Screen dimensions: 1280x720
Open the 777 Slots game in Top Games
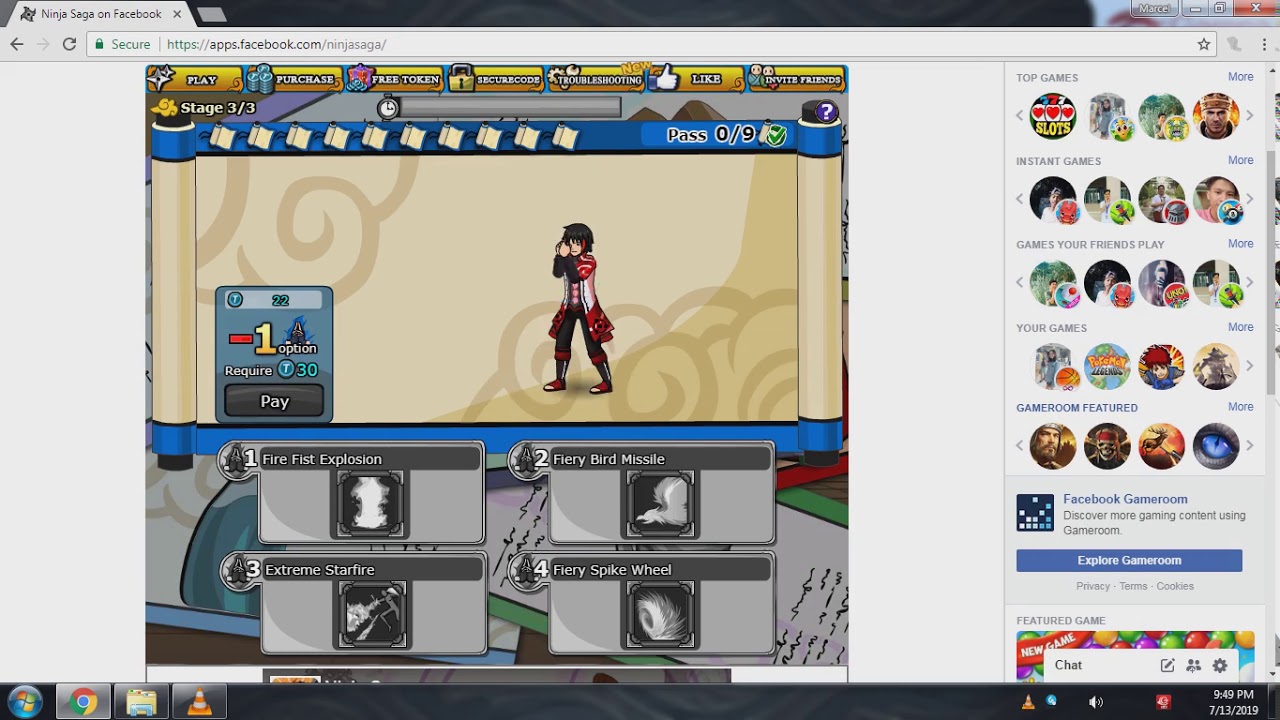coord(1053,116)
